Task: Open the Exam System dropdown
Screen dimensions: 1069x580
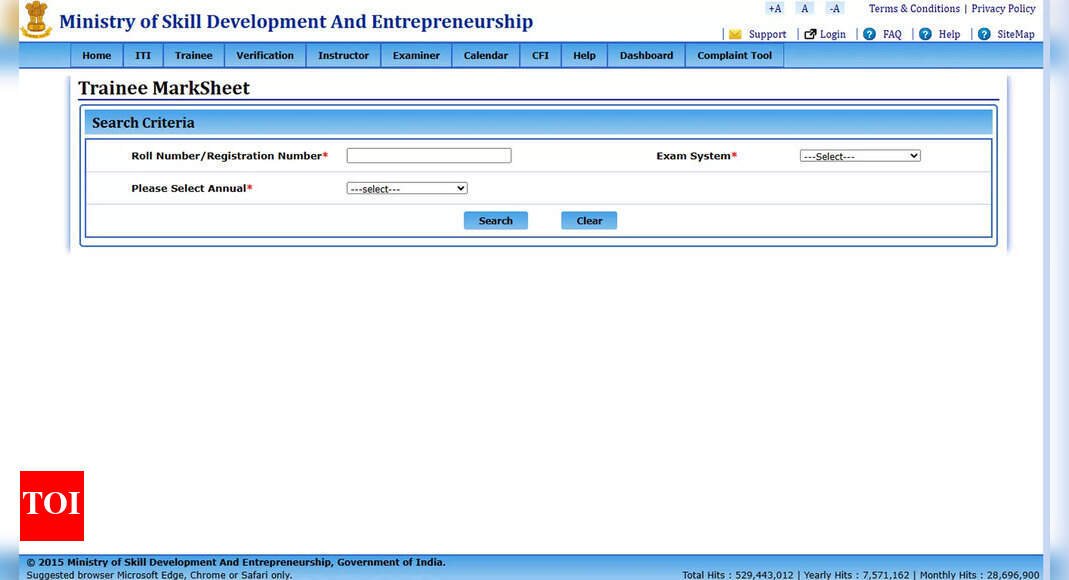Action: pyautogui.click(x=860, y=156)
